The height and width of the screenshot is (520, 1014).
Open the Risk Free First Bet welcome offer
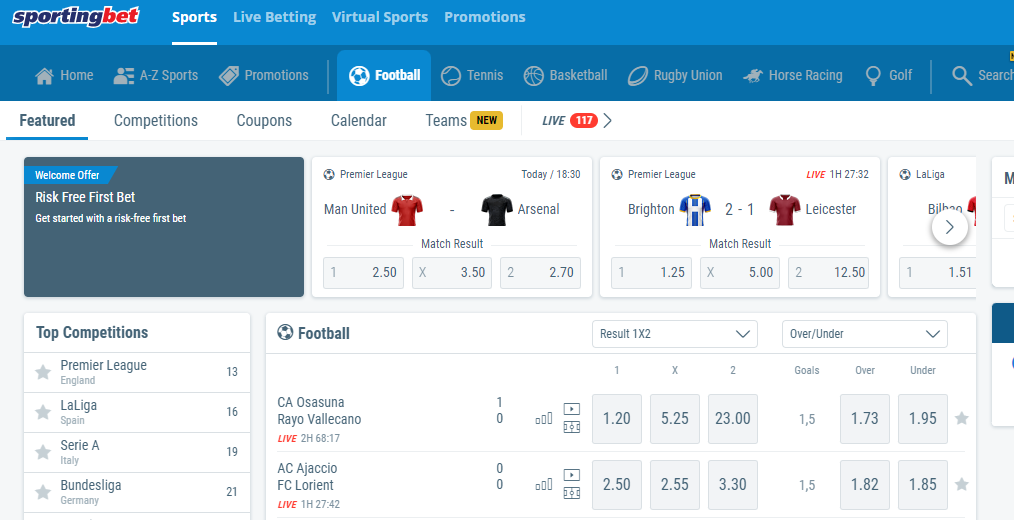point(164,227)
